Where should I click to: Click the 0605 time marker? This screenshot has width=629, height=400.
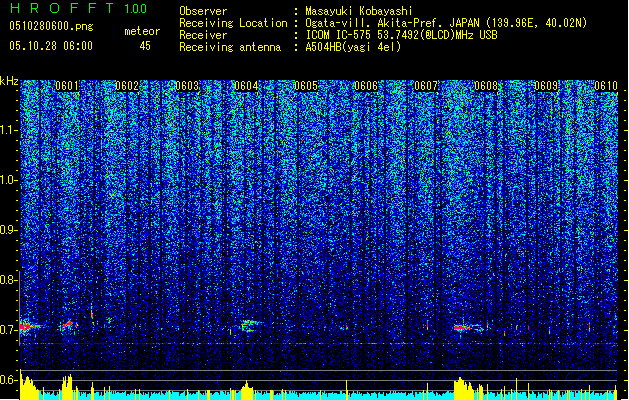click(x=306, y=86)
